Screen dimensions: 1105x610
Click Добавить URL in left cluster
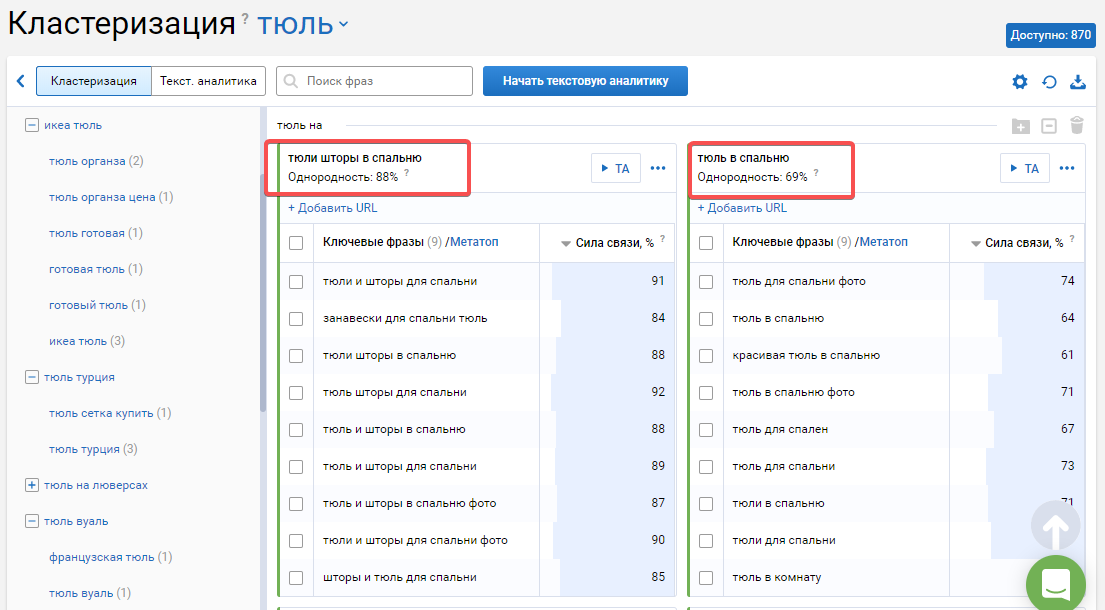pyautogui.click(x=333, y=208)
